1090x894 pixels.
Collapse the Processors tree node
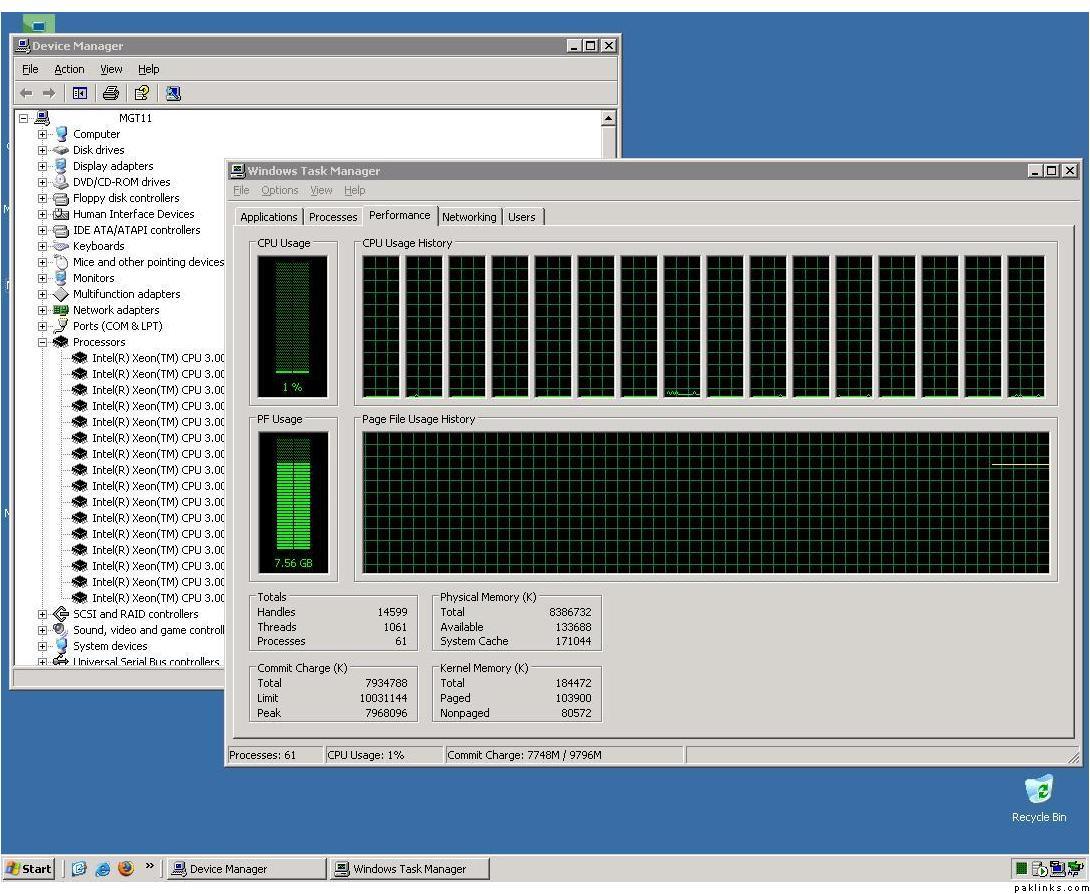[x=42, y=342]
